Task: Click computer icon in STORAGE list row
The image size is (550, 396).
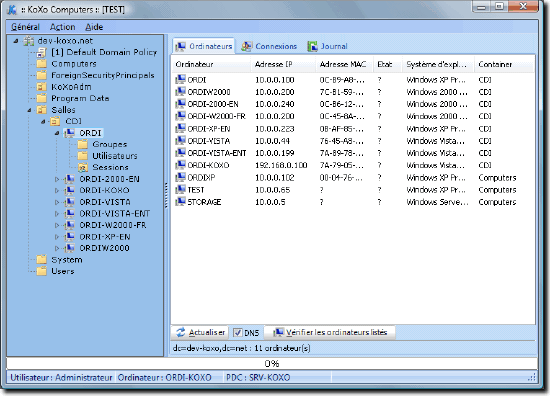Action: [x=180, y=202]
